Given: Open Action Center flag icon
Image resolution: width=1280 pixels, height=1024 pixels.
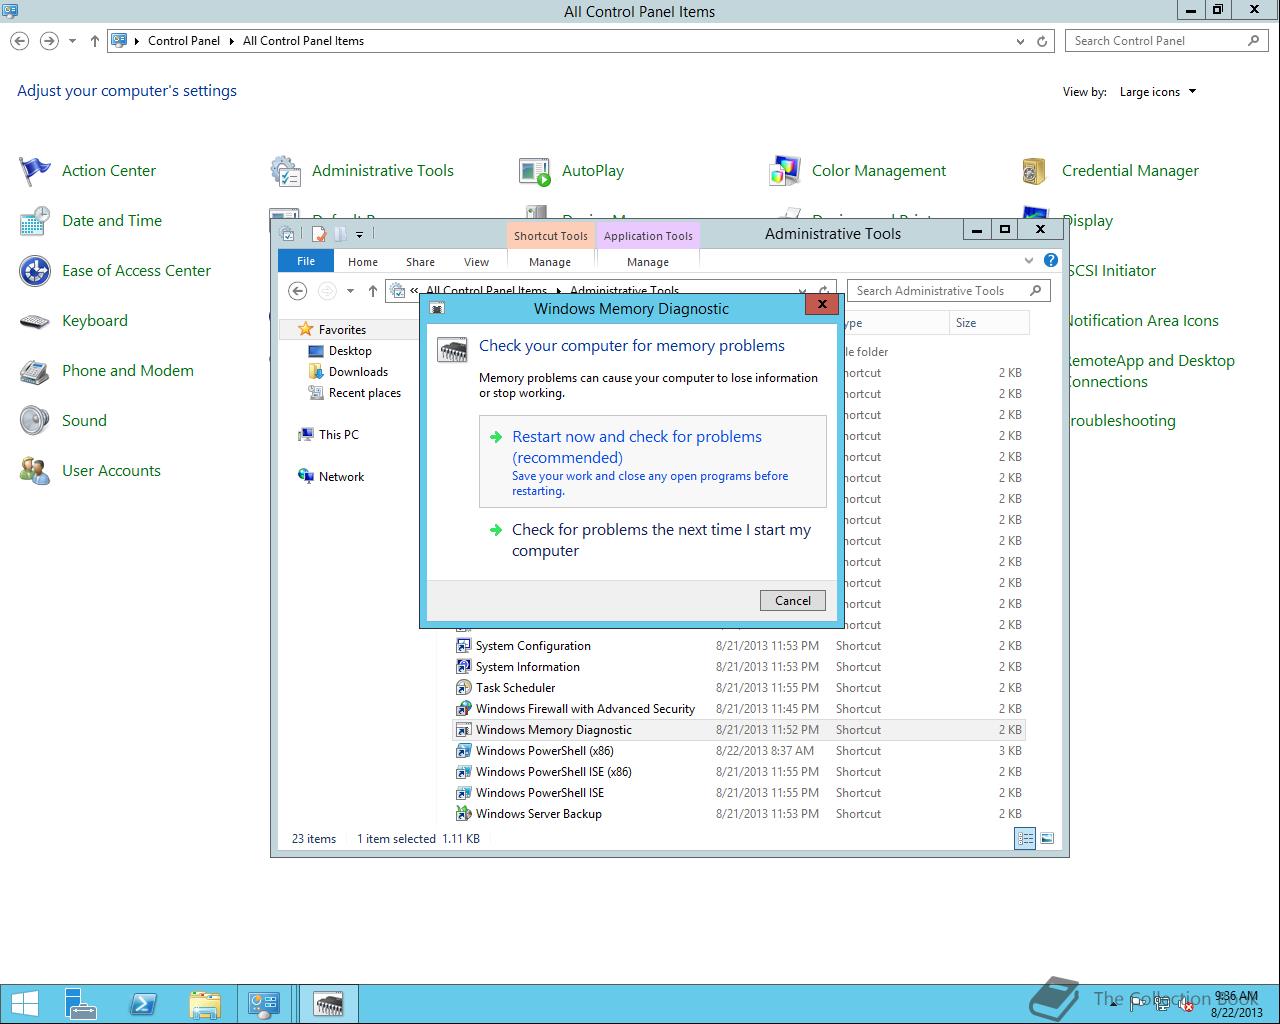Looking at the screenshot, I should [x=35, y=171].
